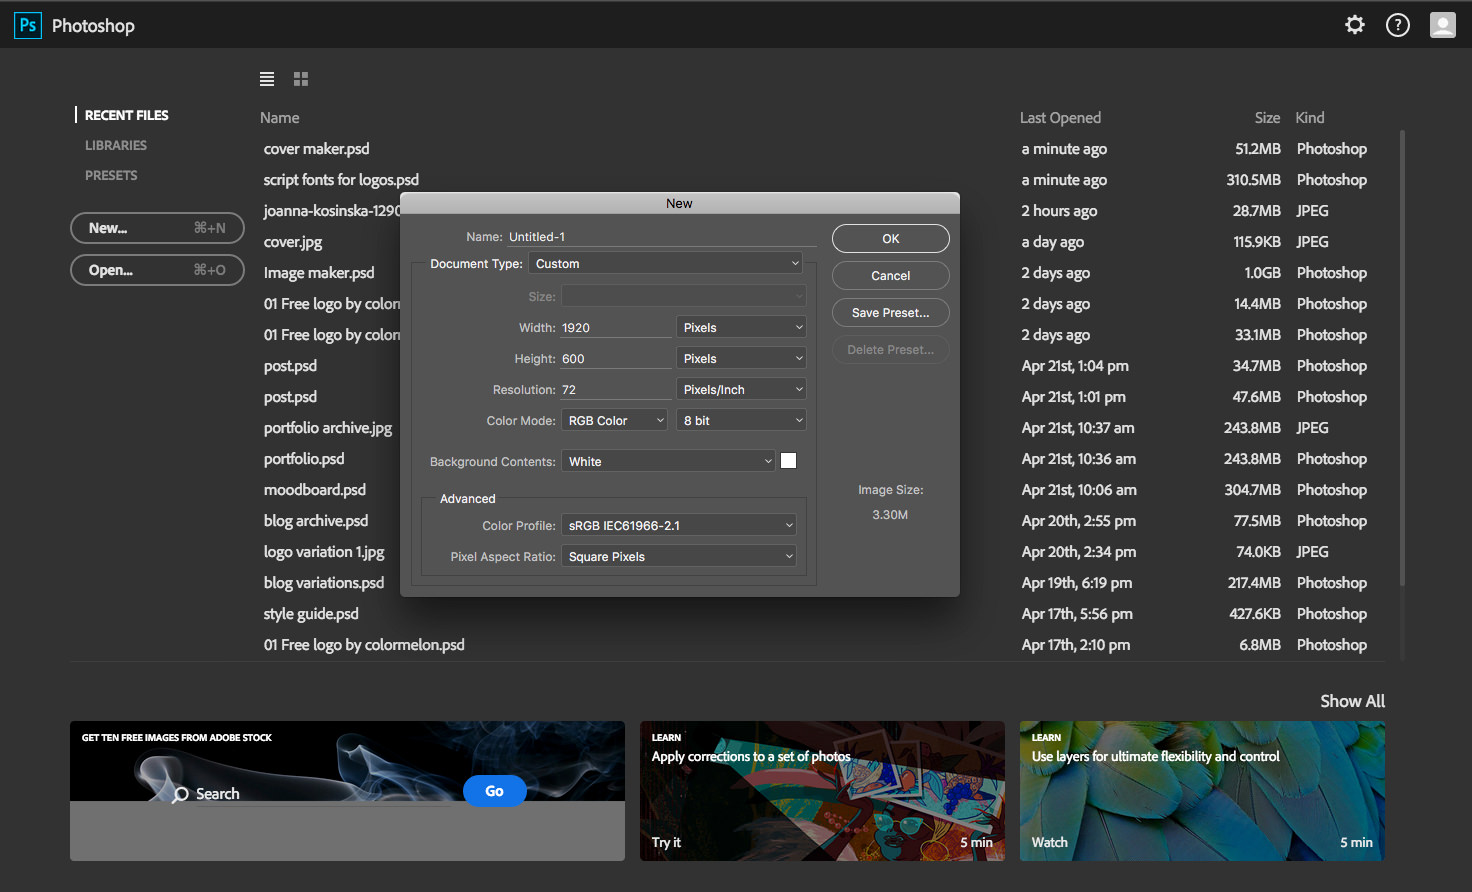Switch to list view icon
The image size is (1472, 892).
click(267, 79)
